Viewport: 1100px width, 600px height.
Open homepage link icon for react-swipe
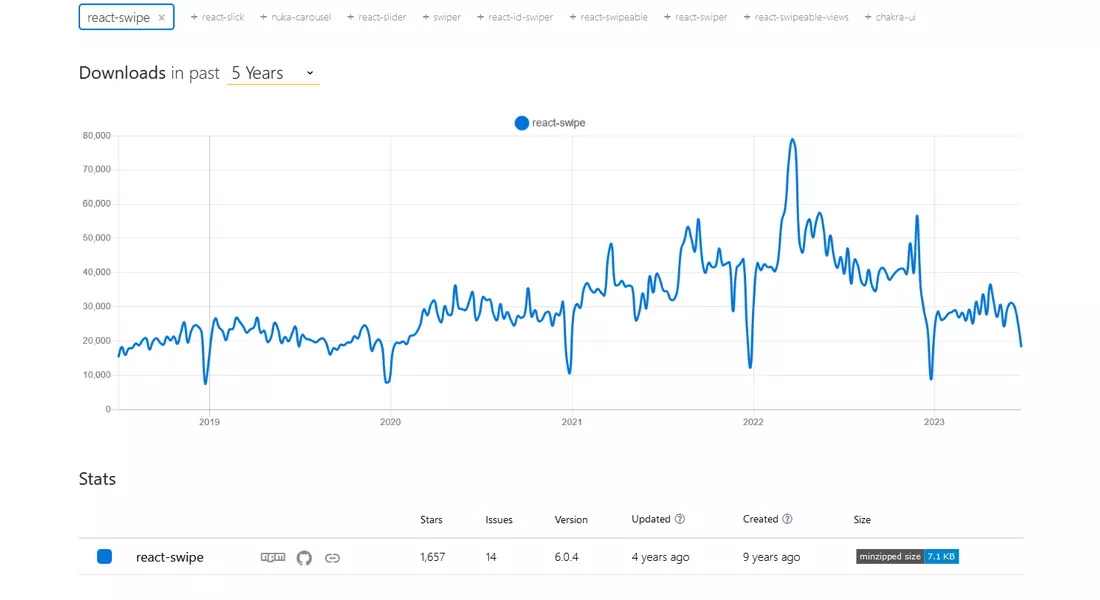click(333, 558)
